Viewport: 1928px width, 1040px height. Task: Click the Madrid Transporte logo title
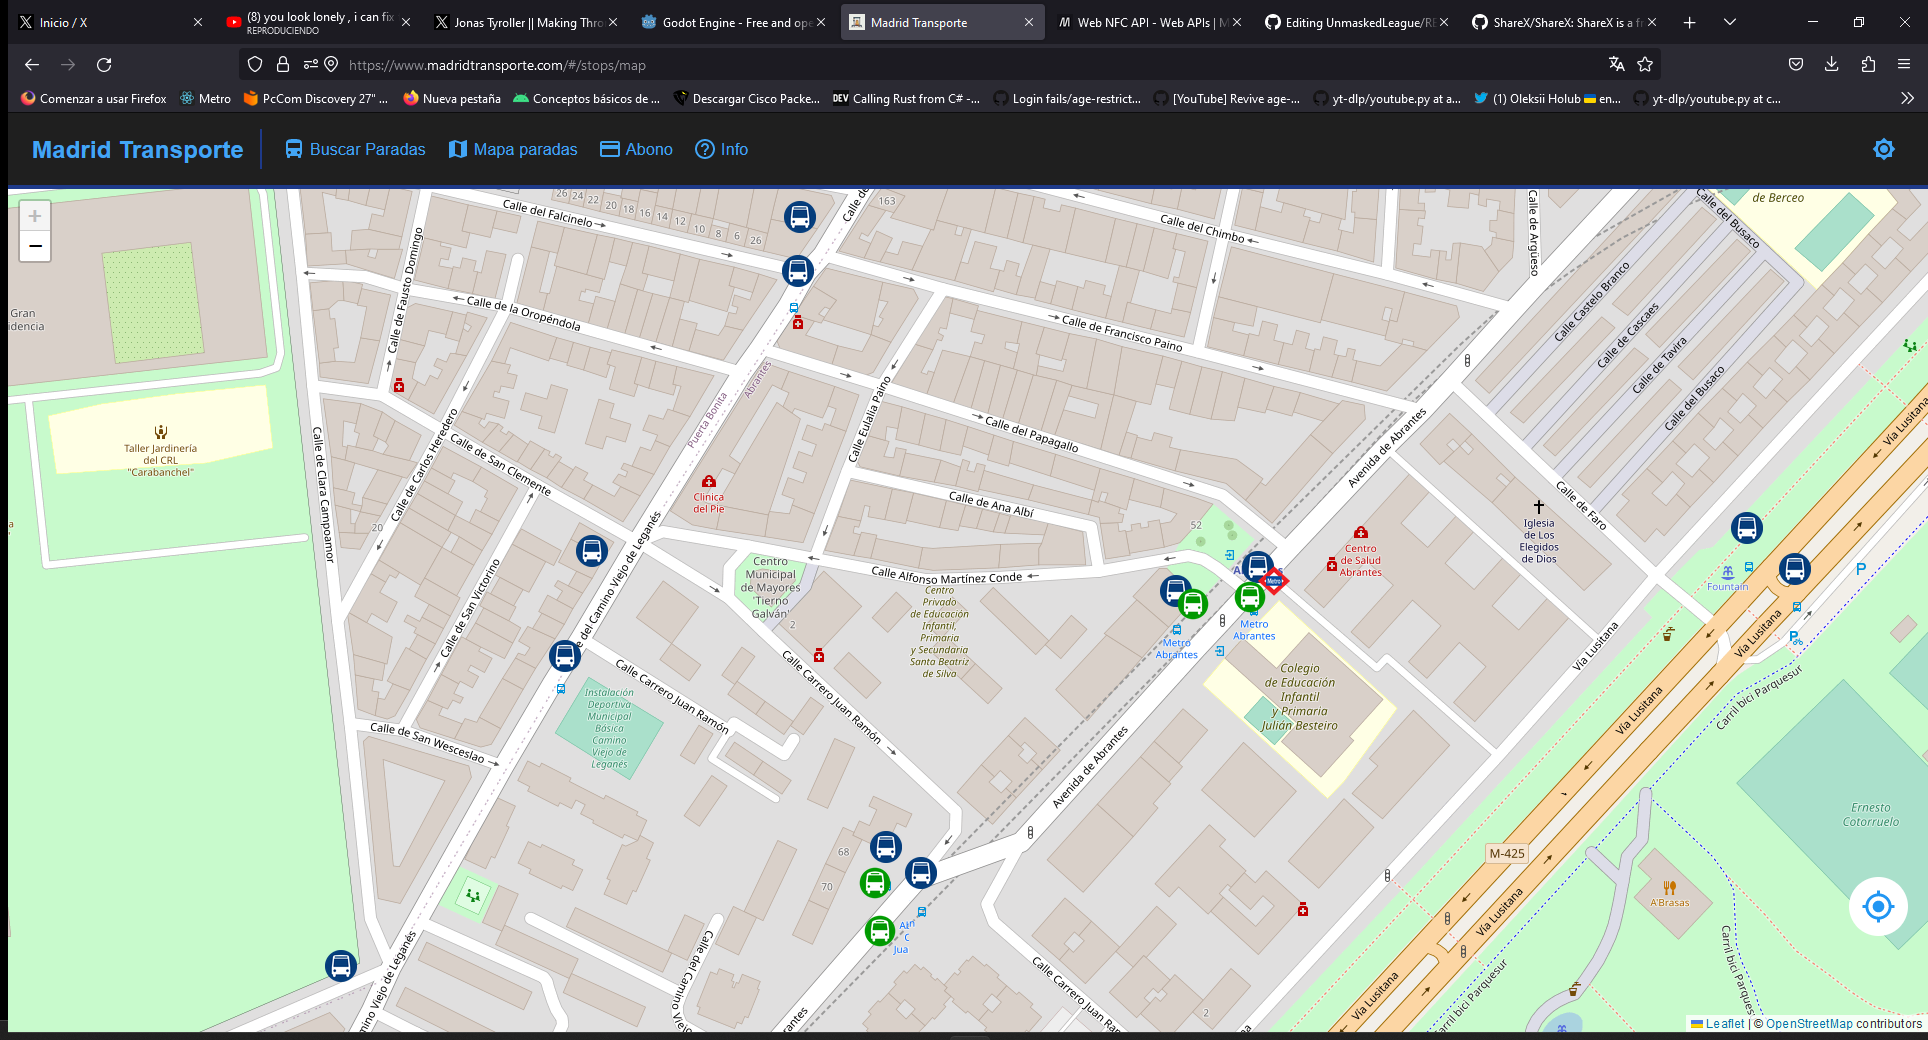[137, 150]
